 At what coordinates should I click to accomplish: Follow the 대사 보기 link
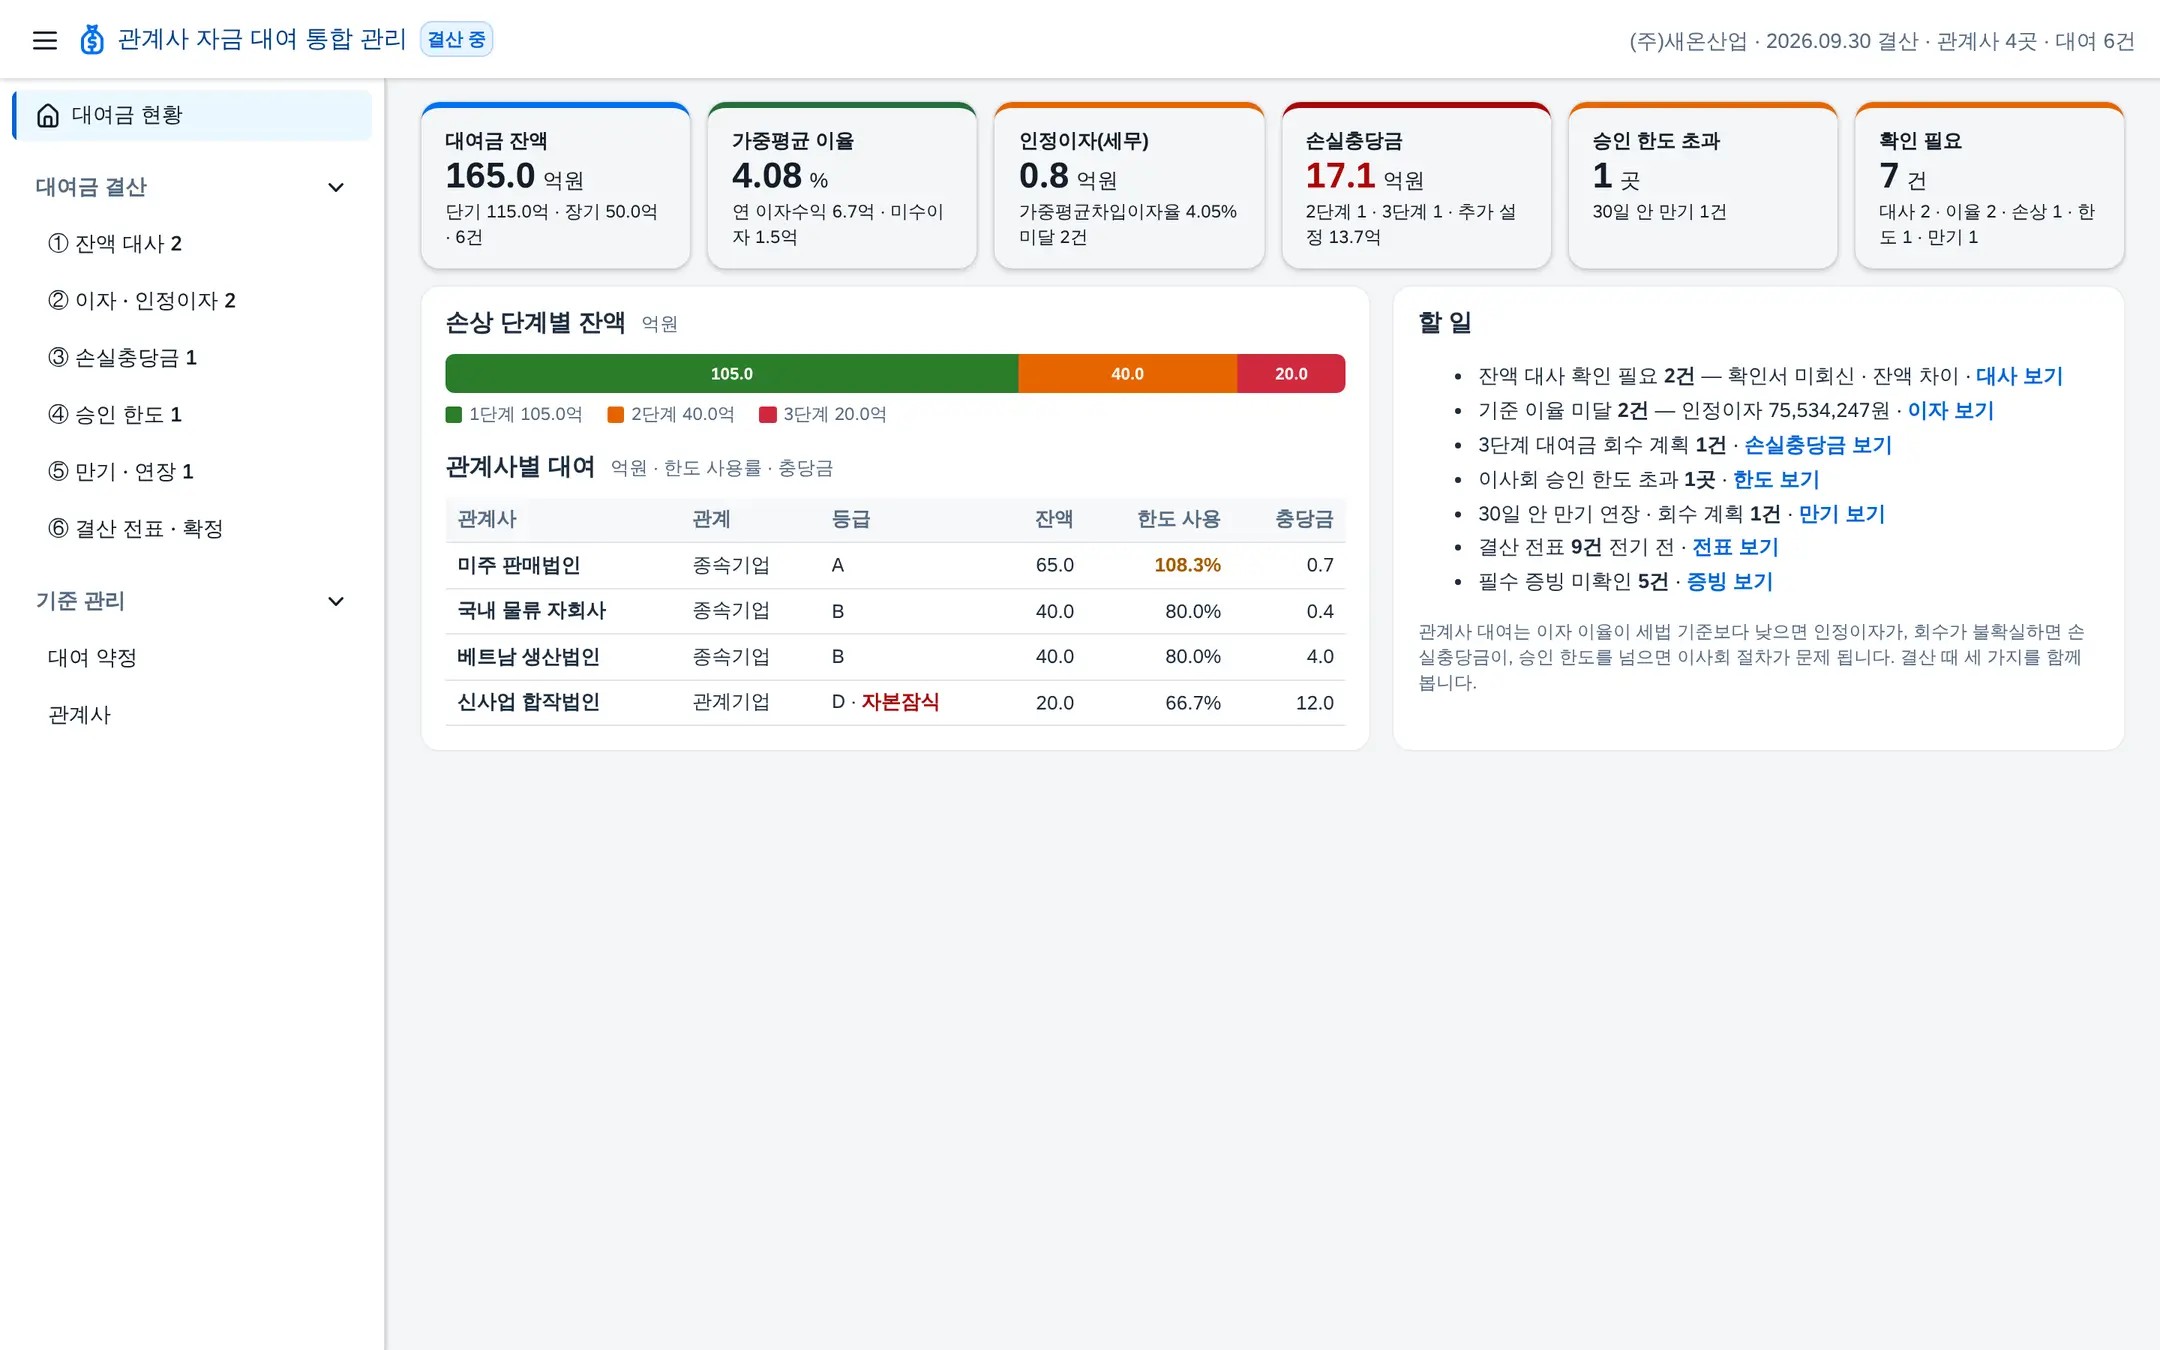2019,376
